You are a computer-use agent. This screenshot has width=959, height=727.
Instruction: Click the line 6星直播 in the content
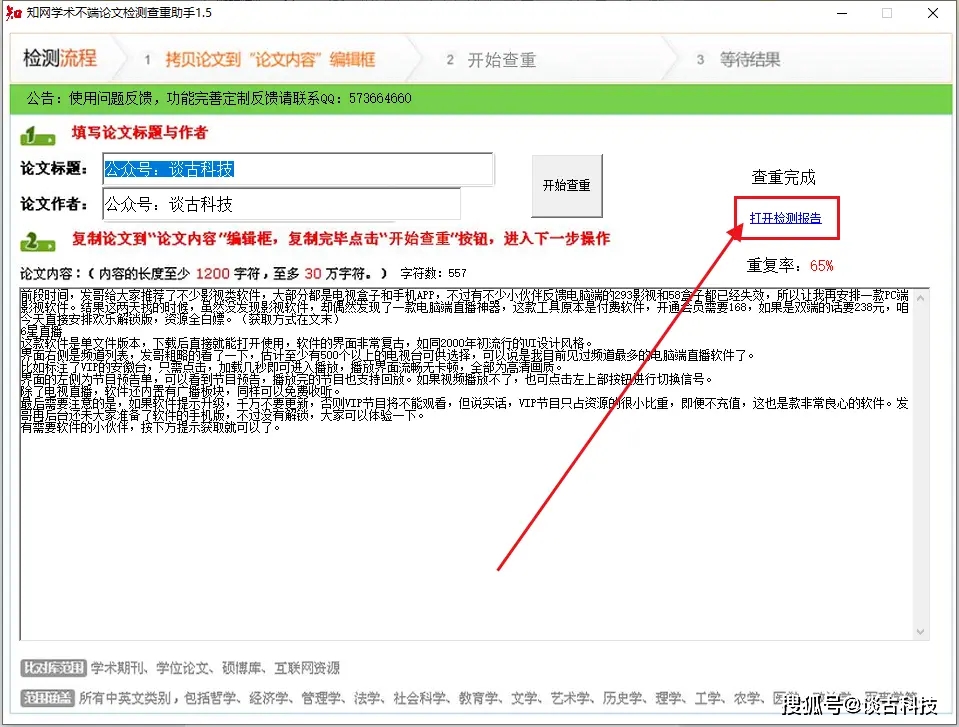coord(42,331)
